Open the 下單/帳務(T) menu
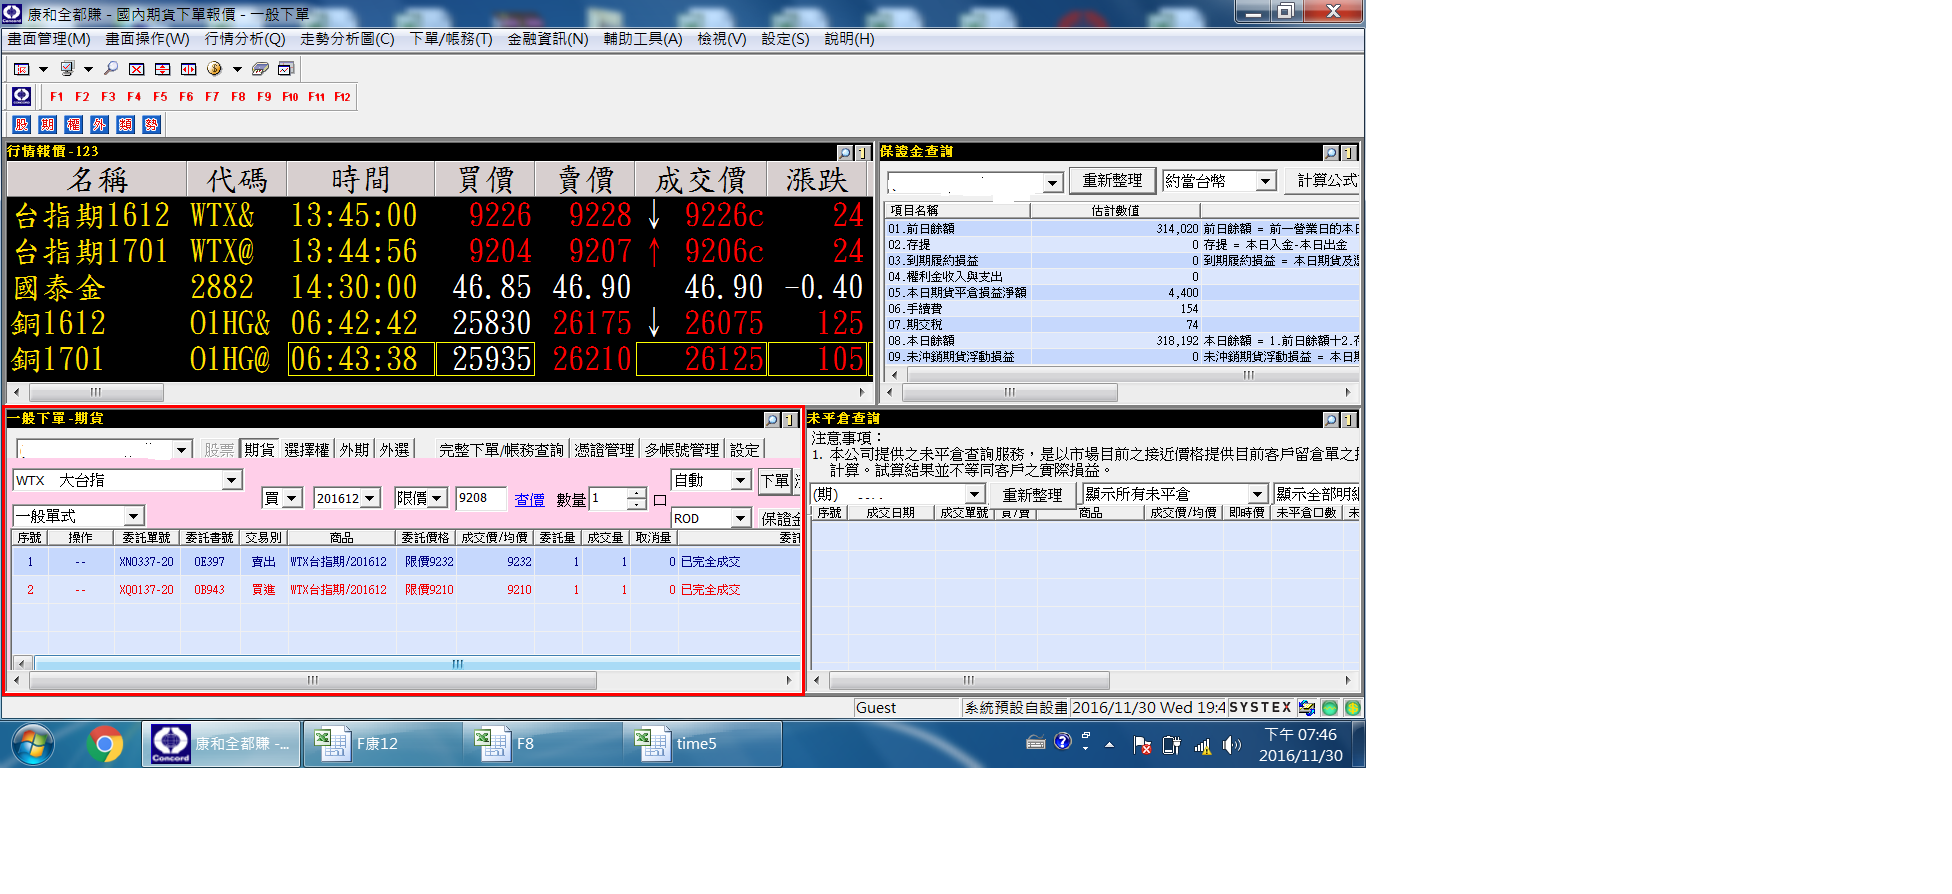1952x894 pixels. [451, 39]
